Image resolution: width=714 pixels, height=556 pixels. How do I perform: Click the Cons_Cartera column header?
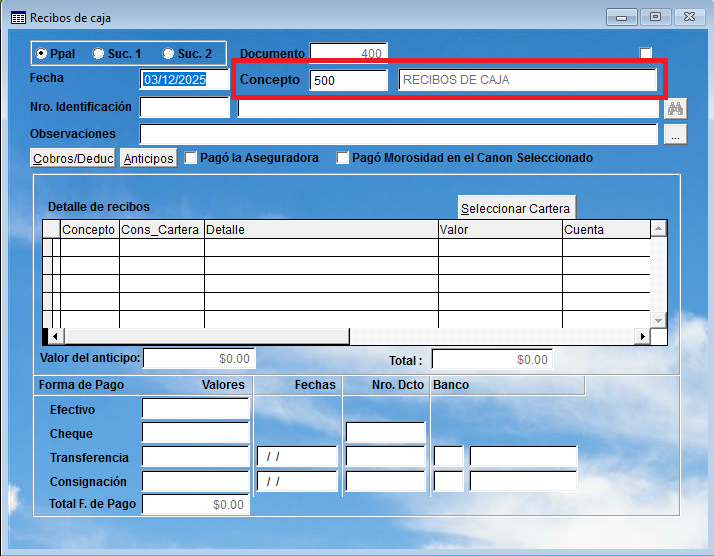[162, 230]
